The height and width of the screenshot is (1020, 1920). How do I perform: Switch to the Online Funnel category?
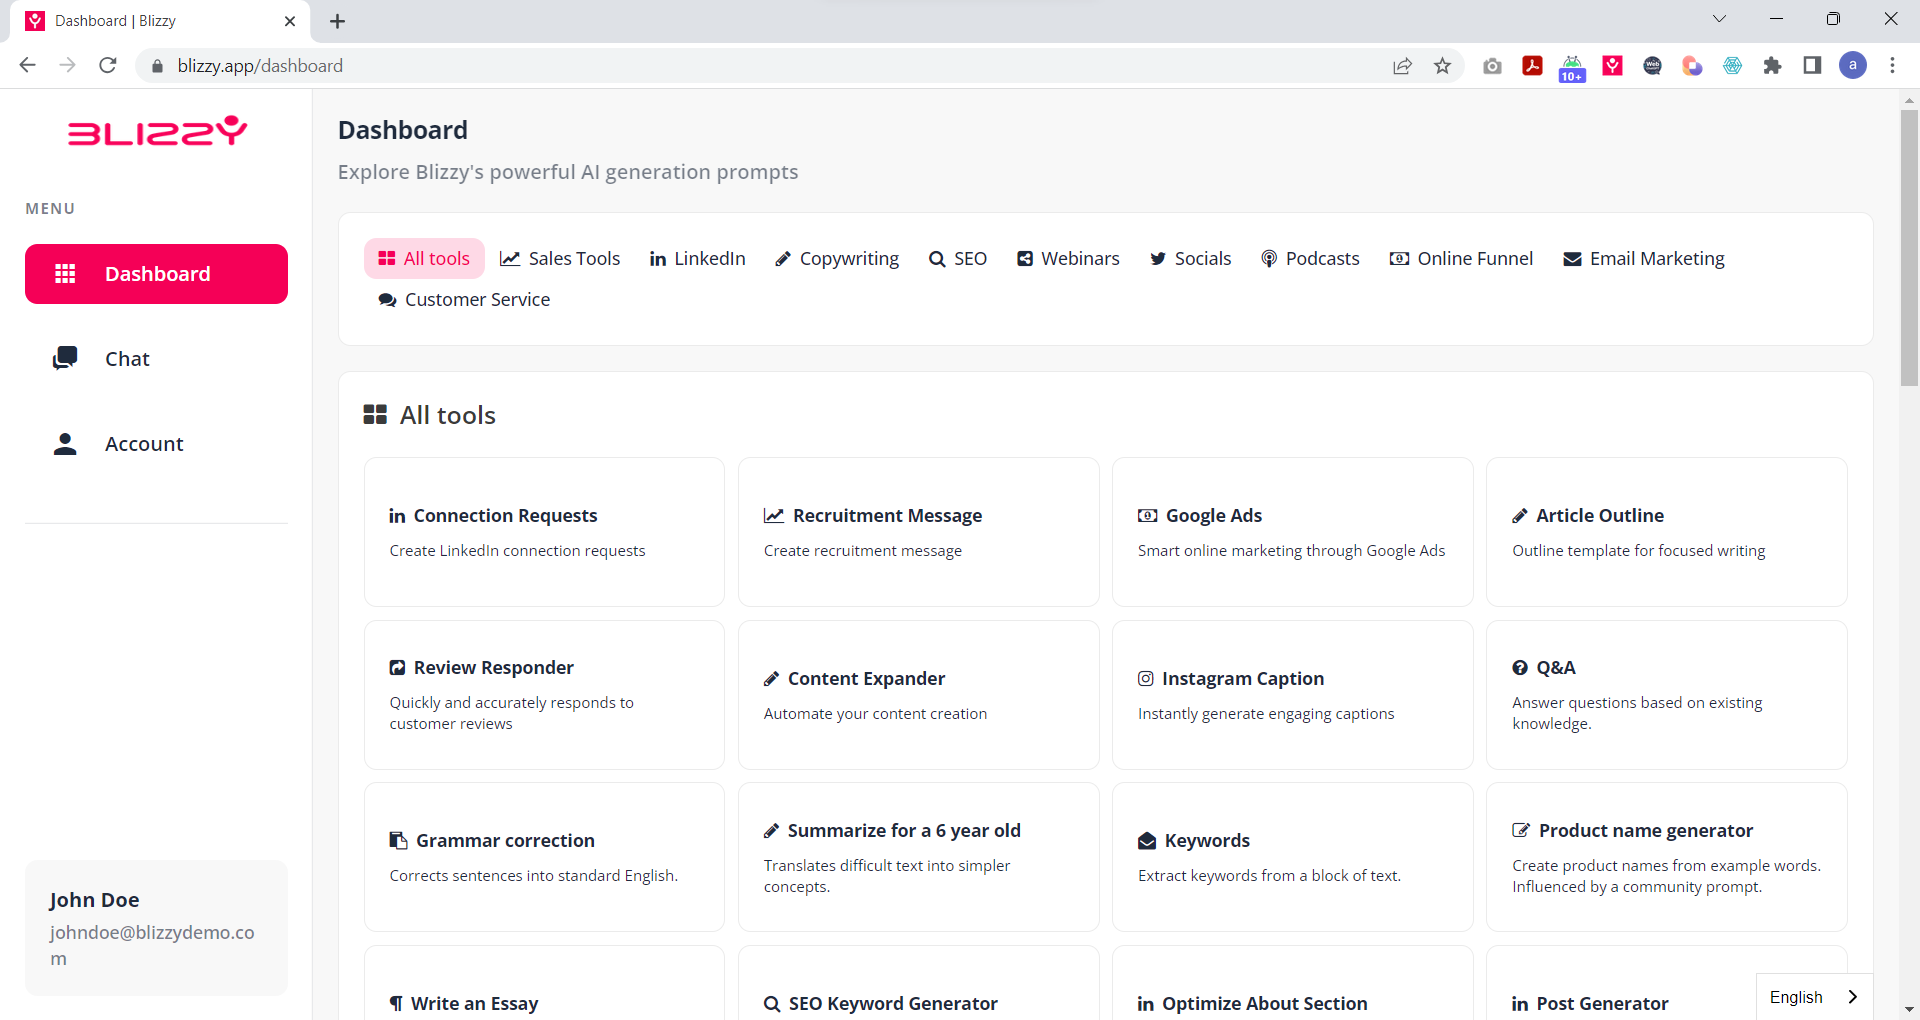(x=1461, y=259)
